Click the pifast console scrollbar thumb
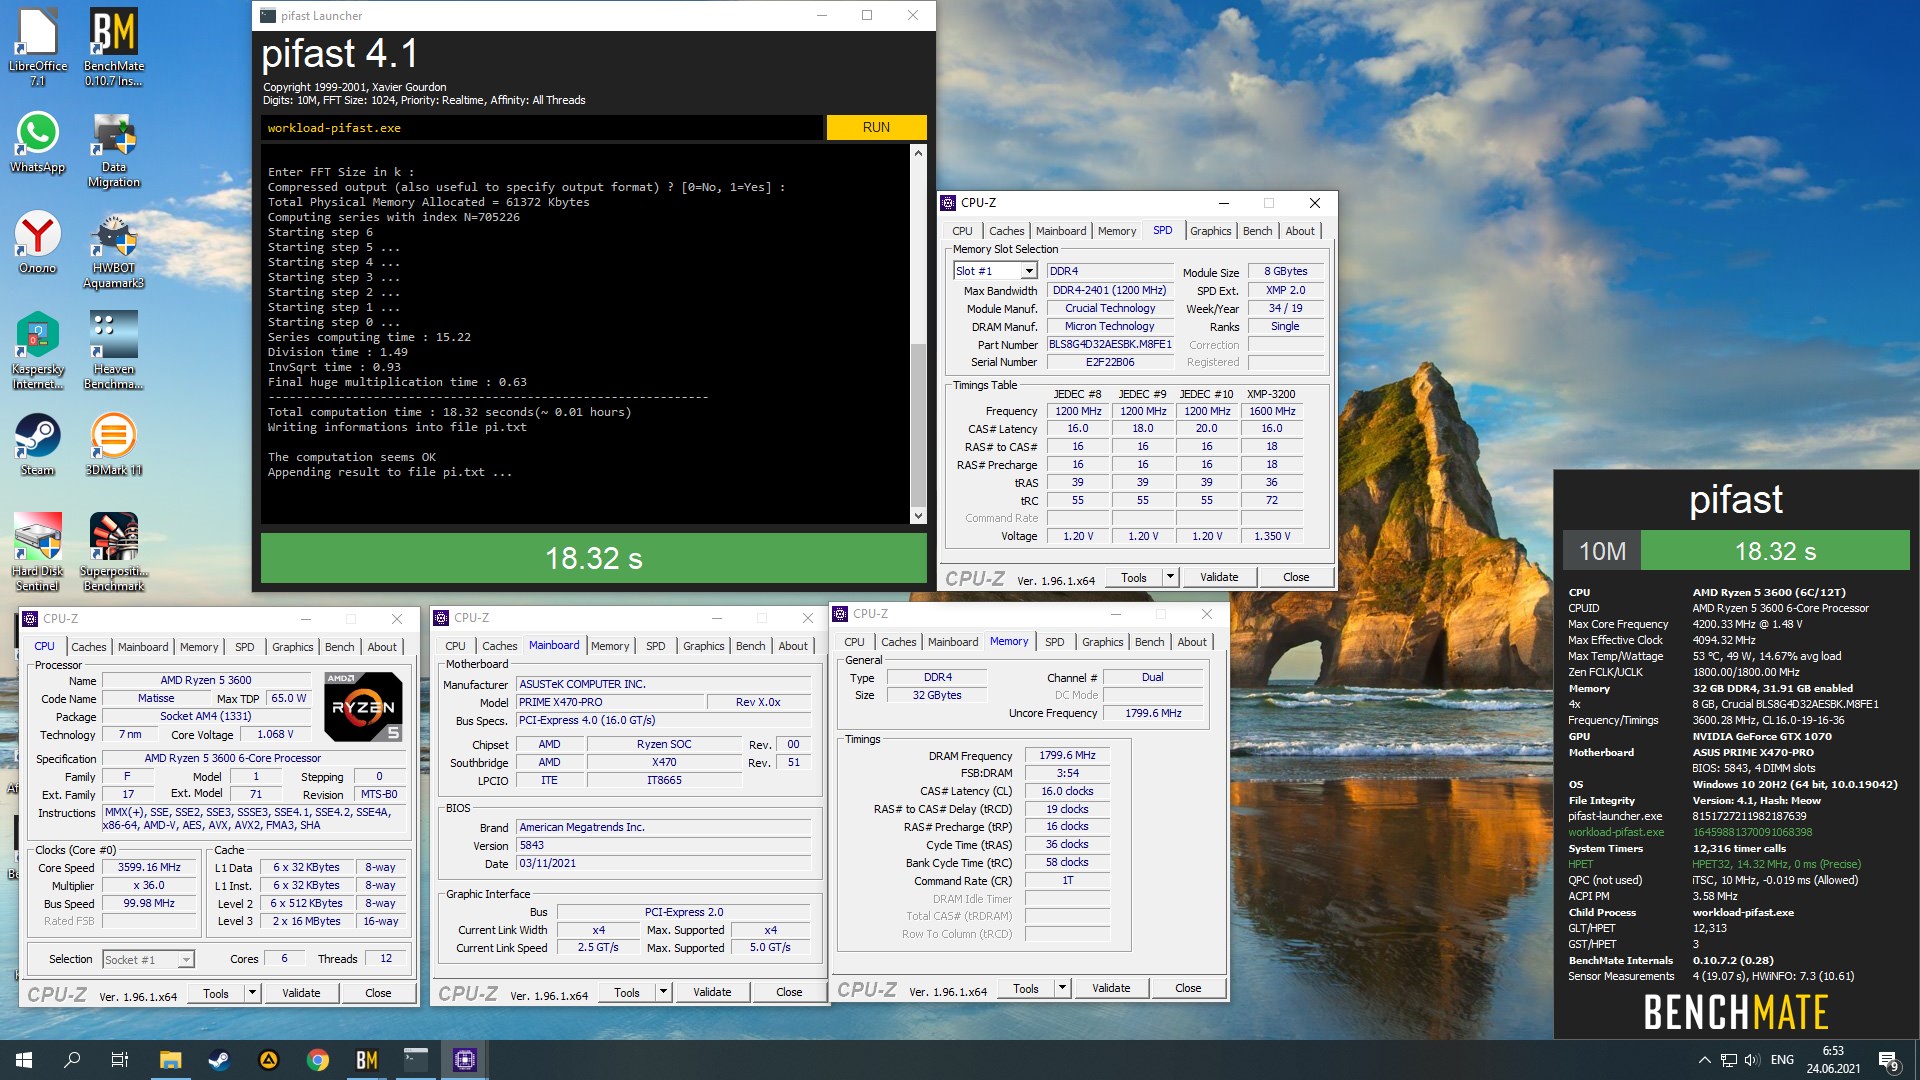Viewport: 1920px width, 1080px height. [918, 425]
